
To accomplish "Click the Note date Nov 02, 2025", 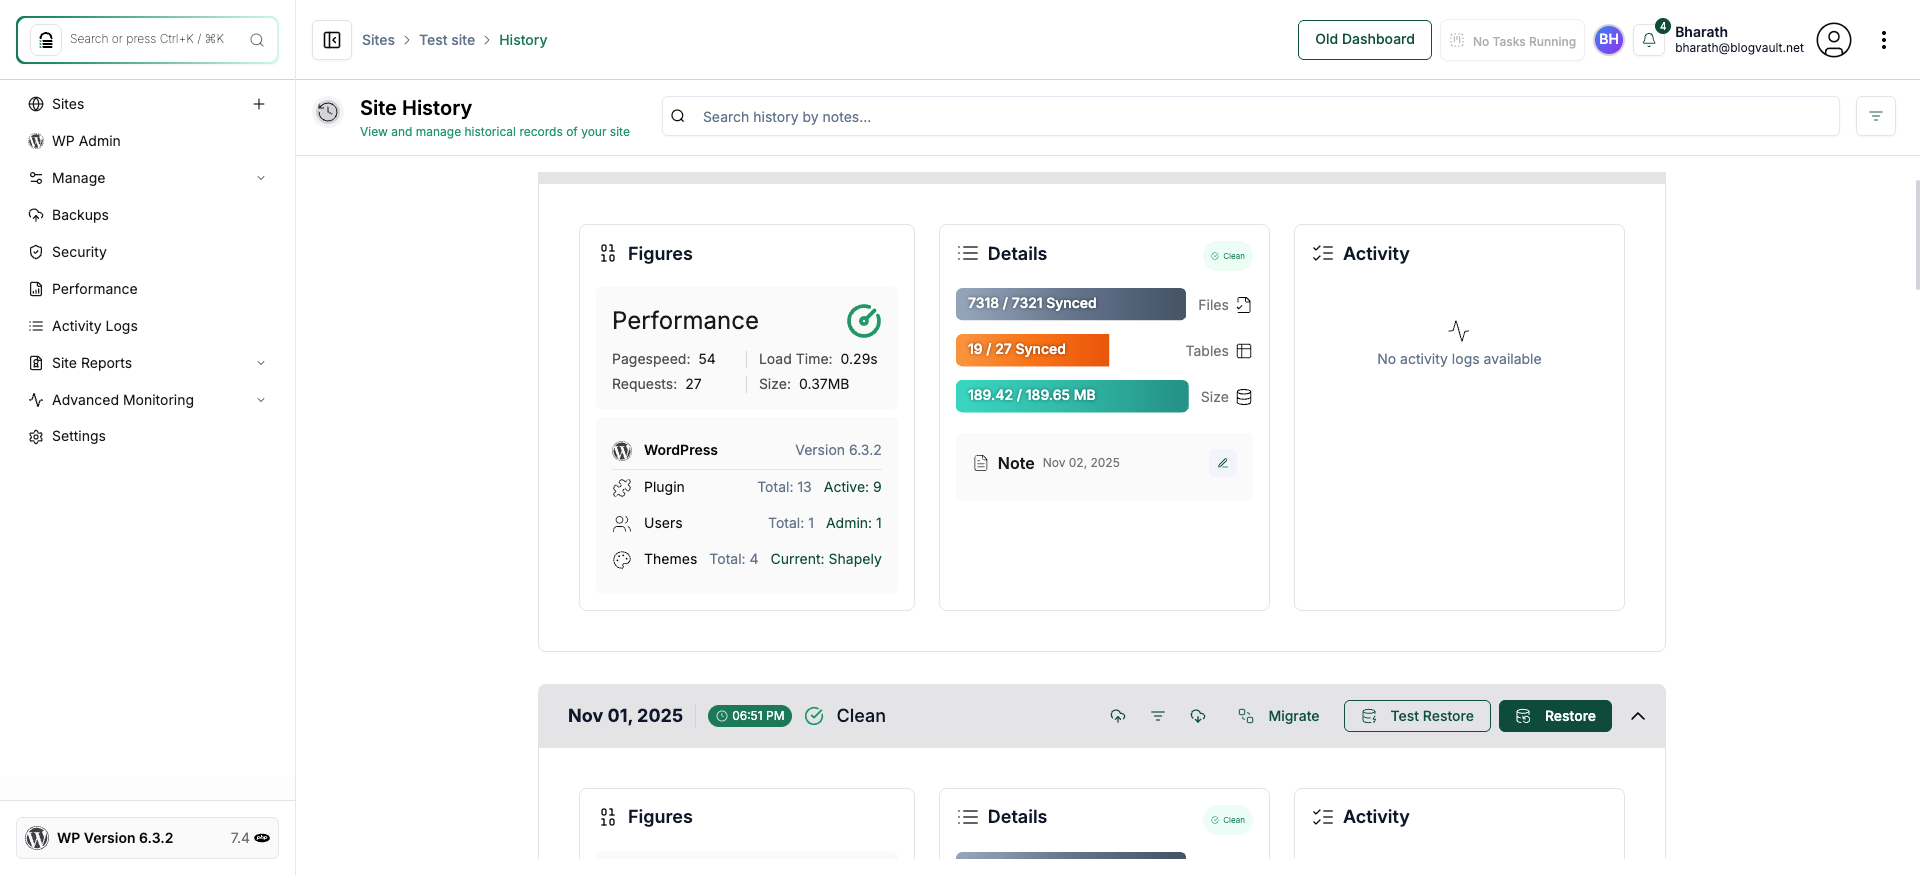I will (1081, 463).
